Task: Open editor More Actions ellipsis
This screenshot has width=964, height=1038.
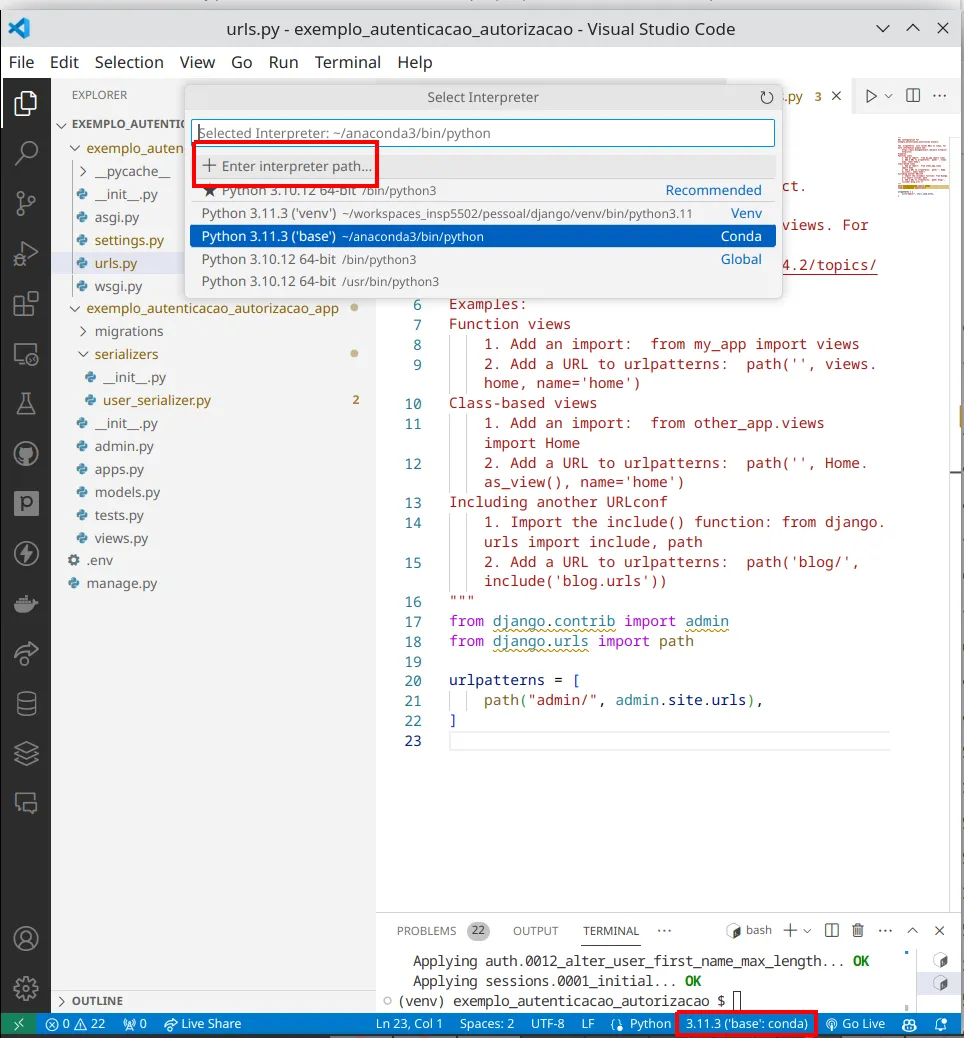Action: (940, 95)
